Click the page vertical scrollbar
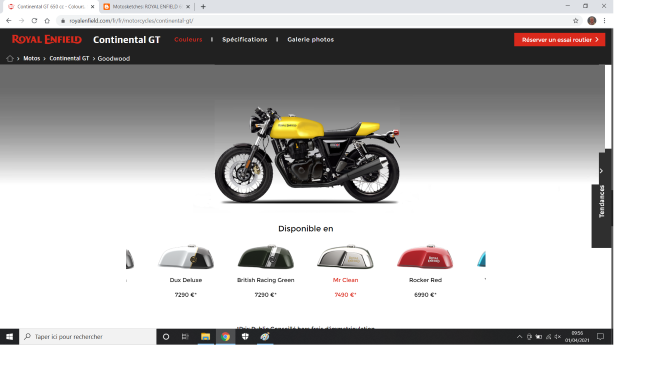Screen dimensions: 666x374 (x=608, y=107)
